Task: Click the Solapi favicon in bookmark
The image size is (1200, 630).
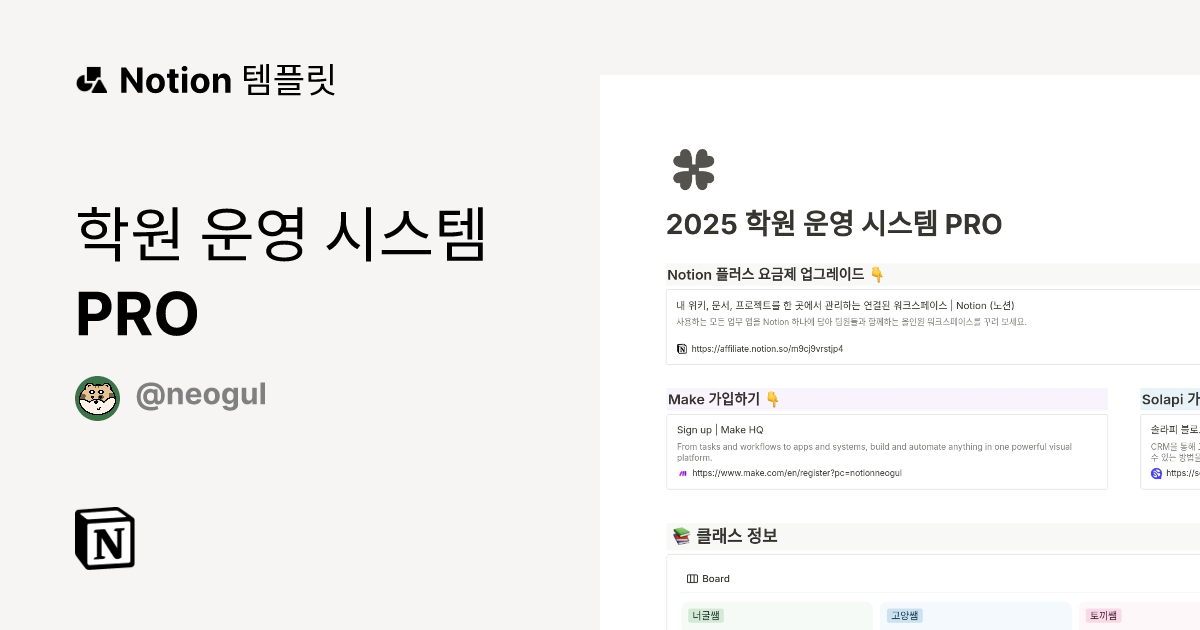Action: 1156,473
